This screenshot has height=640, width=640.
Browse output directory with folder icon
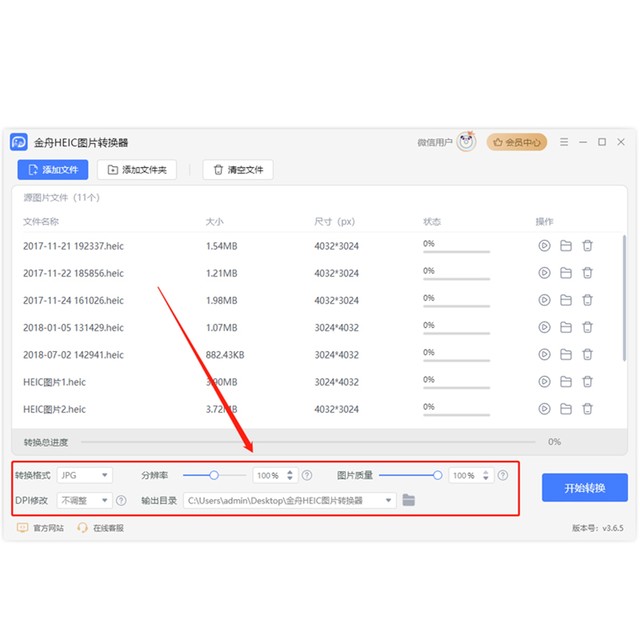(408, 500)
